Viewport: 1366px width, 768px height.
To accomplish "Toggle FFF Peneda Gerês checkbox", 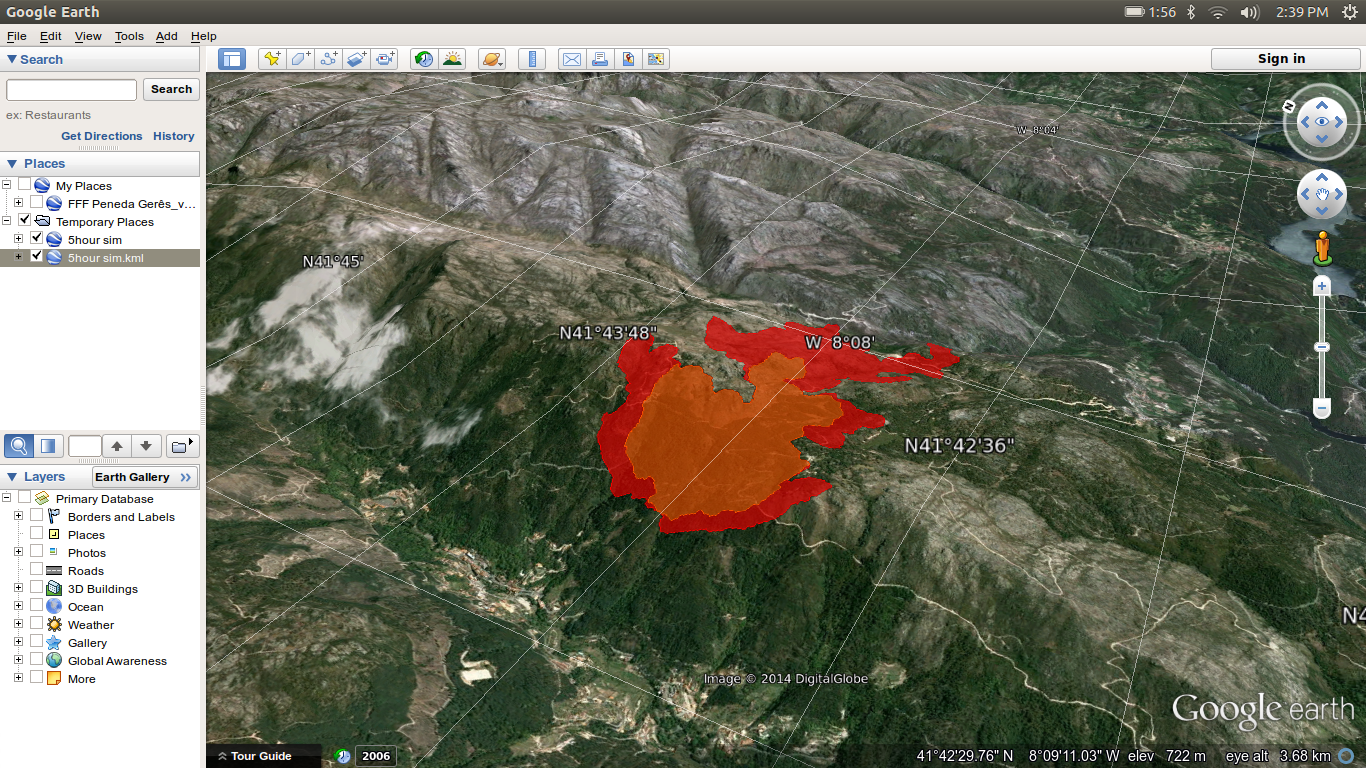I will click(x=36, y=203).
